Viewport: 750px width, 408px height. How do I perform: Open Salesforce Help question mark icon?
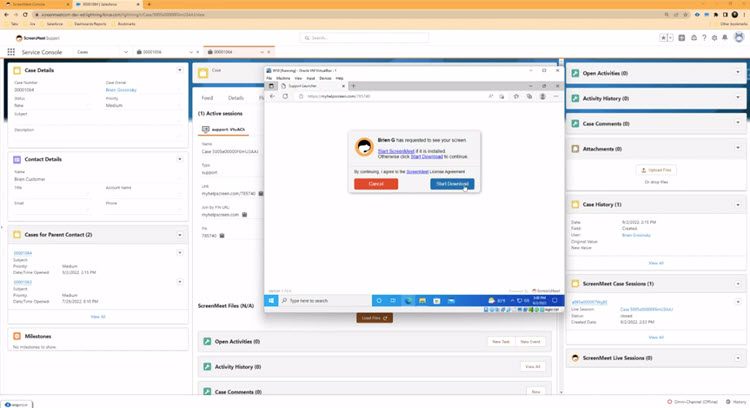click(x=704, y=38)
